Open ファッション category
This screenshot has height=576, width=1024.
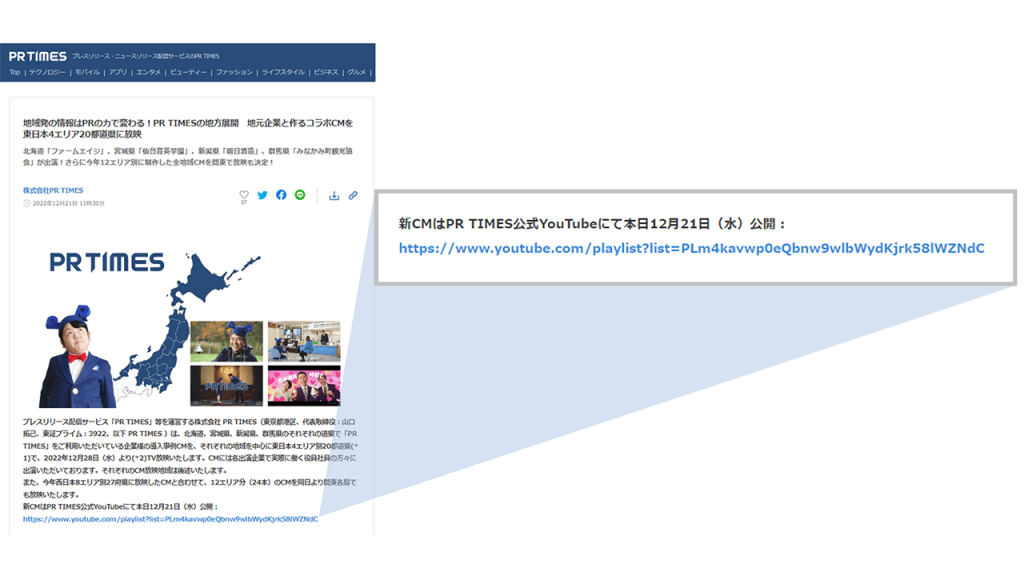(234, 72)
